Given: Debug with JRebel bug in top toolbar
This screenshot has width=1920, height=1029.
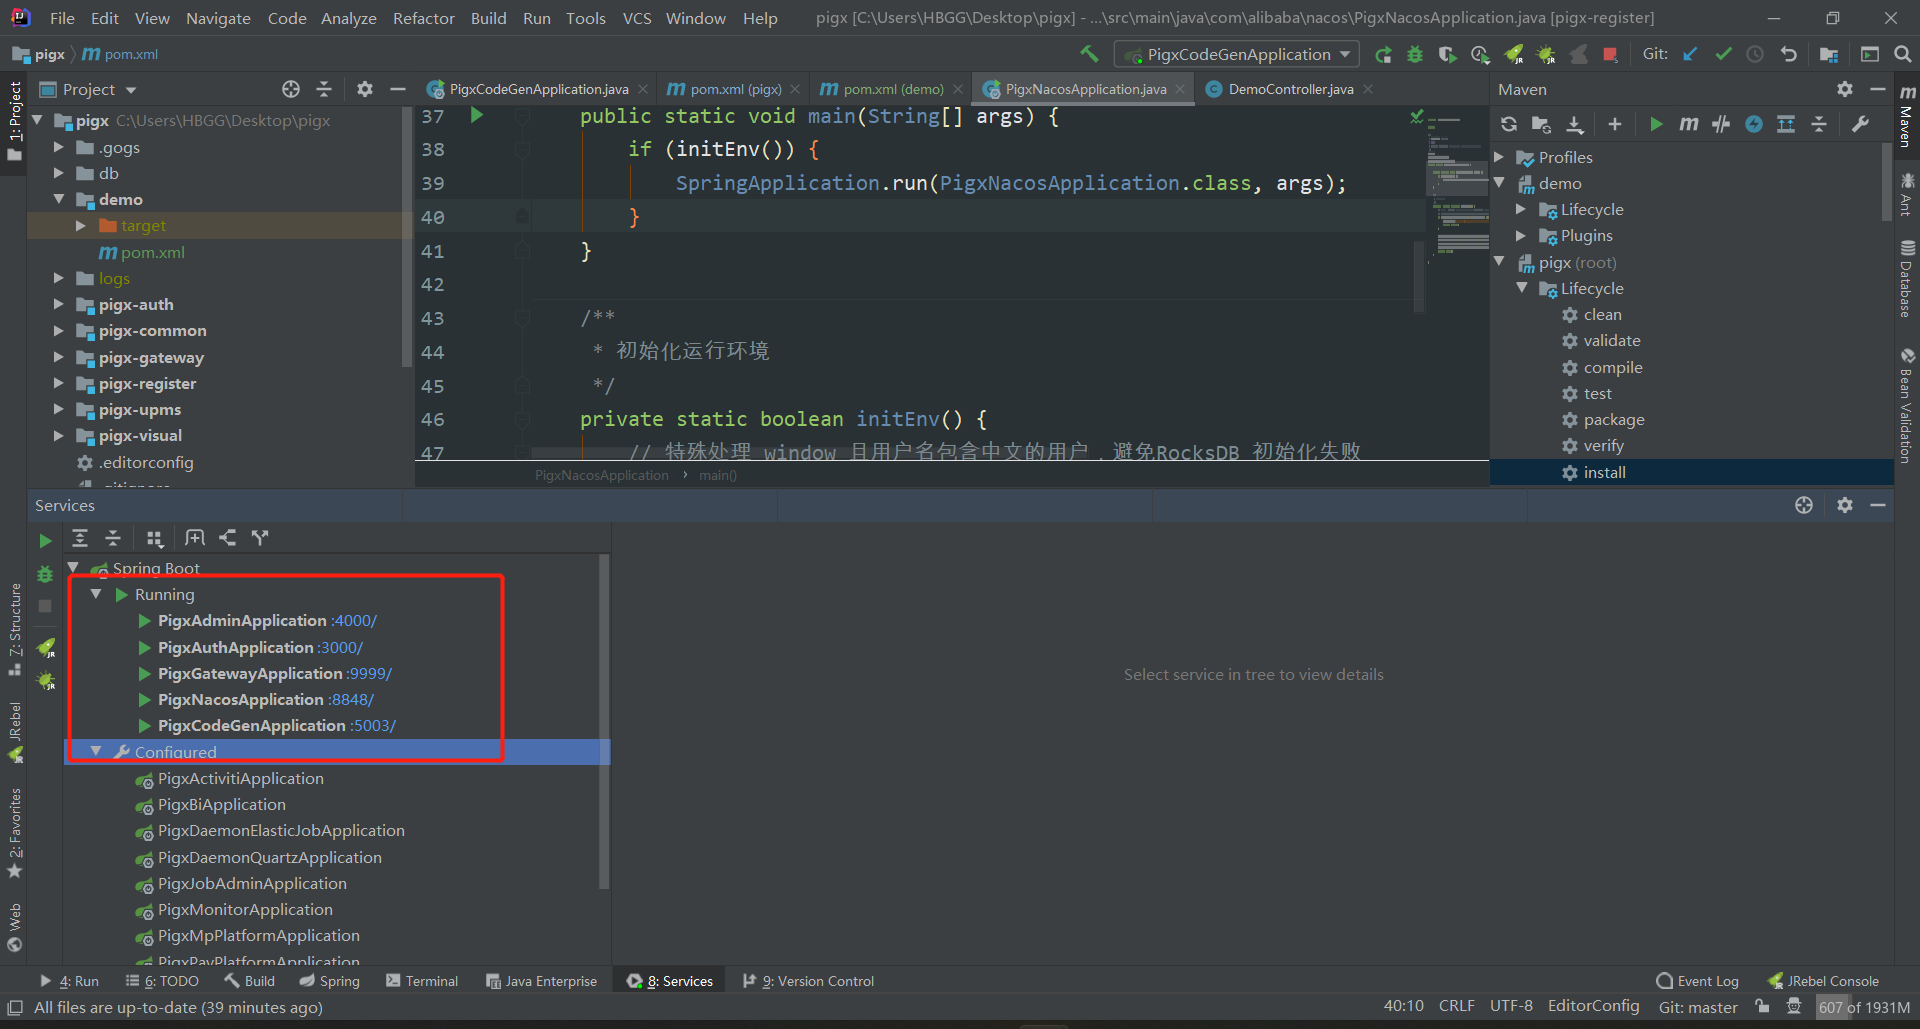Looking at the screenshot, I should (1546, 55).
